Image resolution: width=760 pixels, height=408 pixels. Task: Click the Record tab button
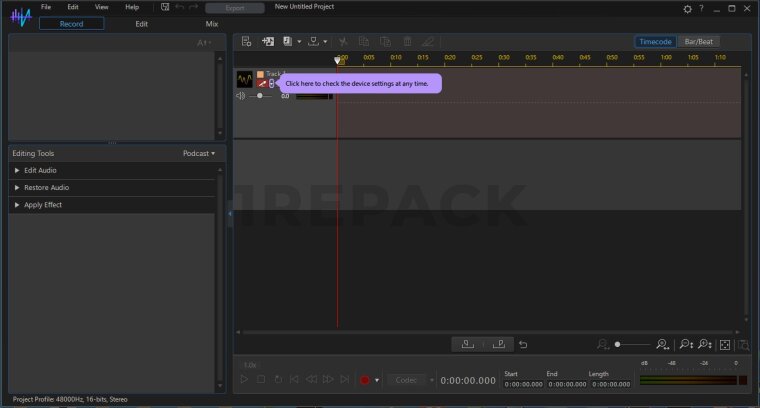[71, 23]
